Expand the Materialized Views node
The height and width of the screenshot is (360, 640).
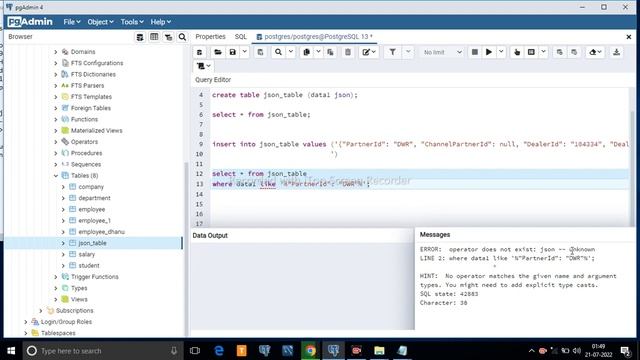(x=56, y=131)
